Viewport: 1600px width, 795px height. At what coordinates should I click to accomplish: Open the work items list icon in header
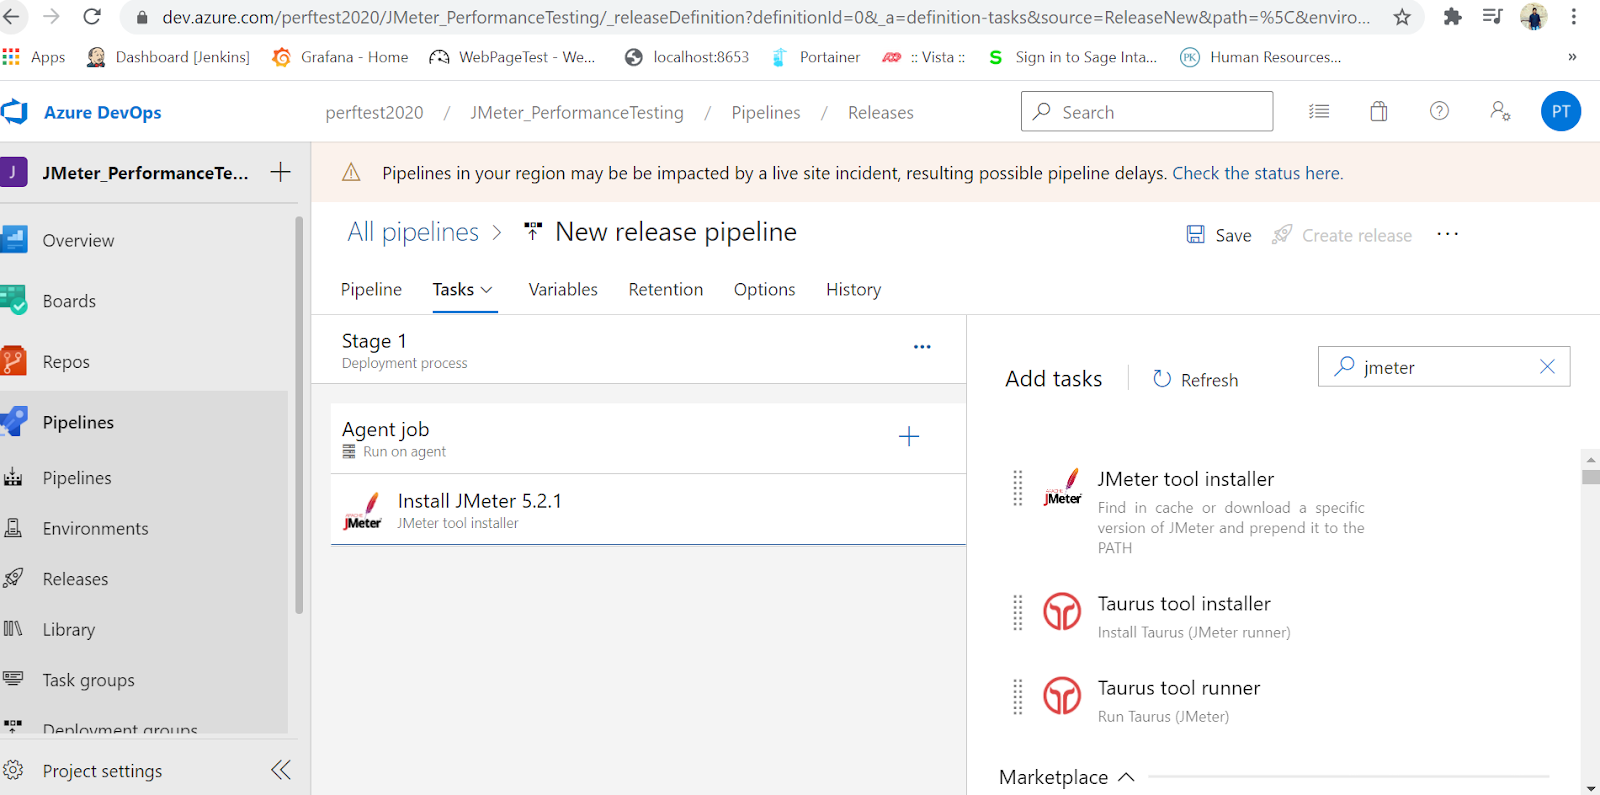[x=1319, y=111]
